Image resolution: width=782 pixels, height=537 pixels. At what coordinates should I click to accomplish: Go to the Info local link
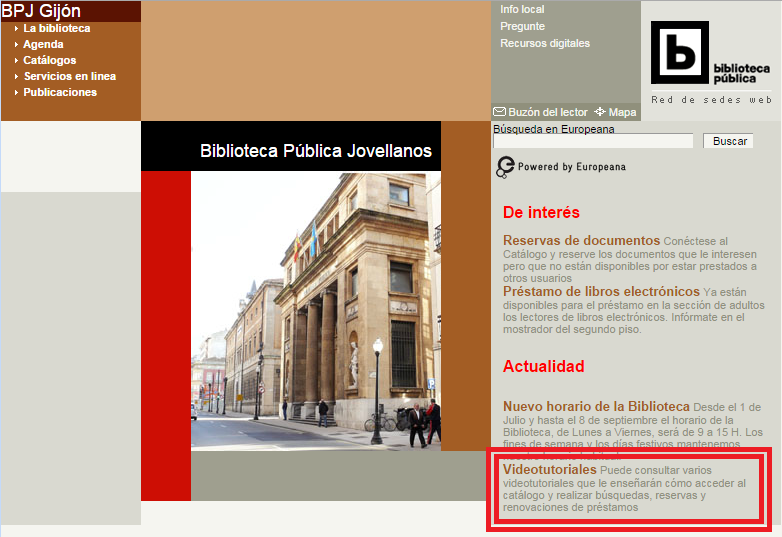[522, 10]
